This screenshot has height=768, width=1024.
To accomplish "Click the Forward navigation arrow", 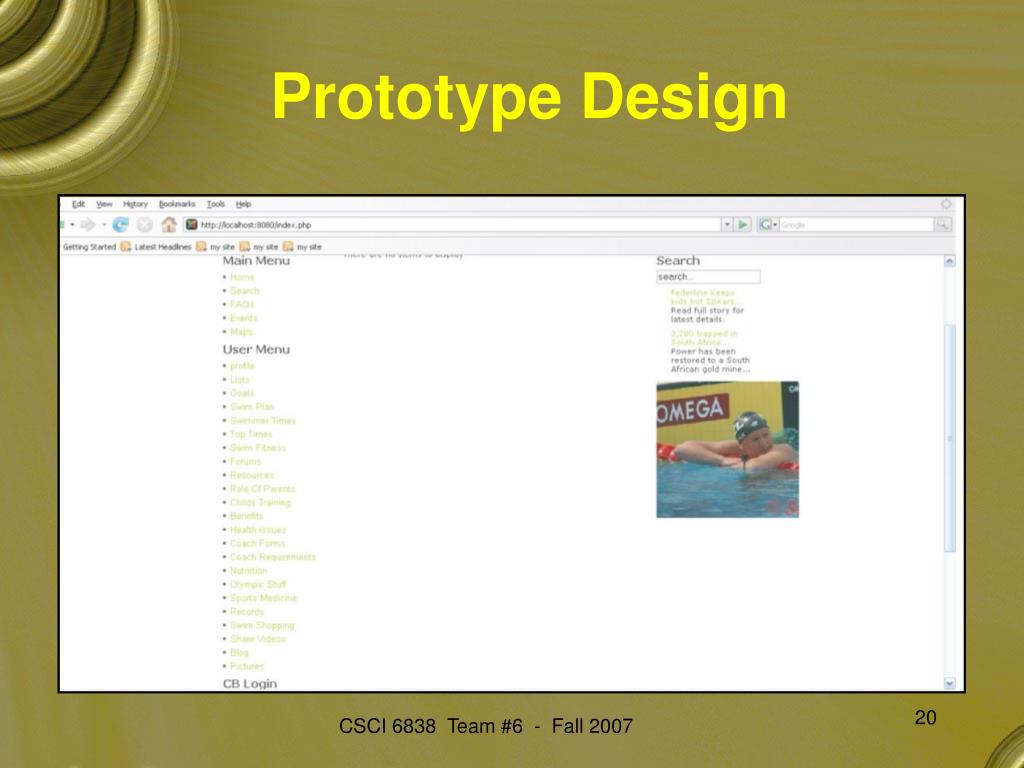I will pyautogui.click(x=88, y=225).
